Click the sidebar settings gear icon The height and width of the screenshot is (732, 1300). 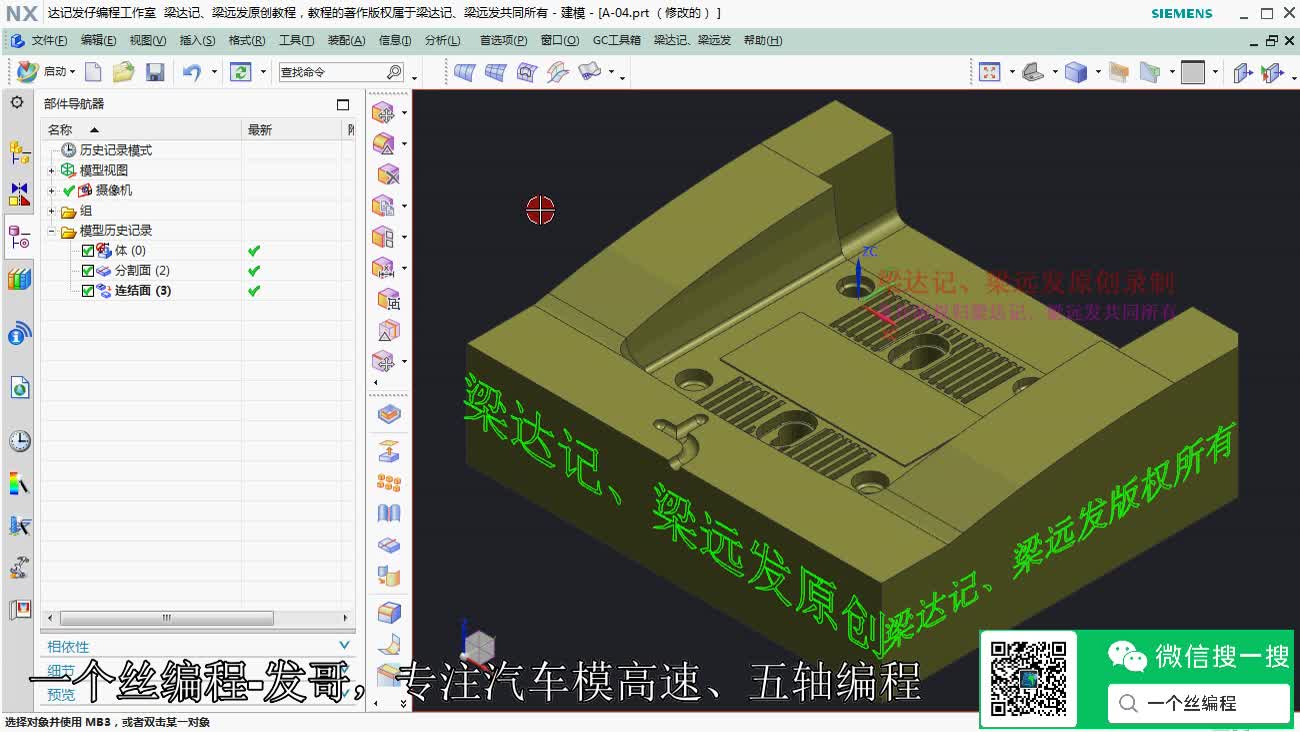17,102
